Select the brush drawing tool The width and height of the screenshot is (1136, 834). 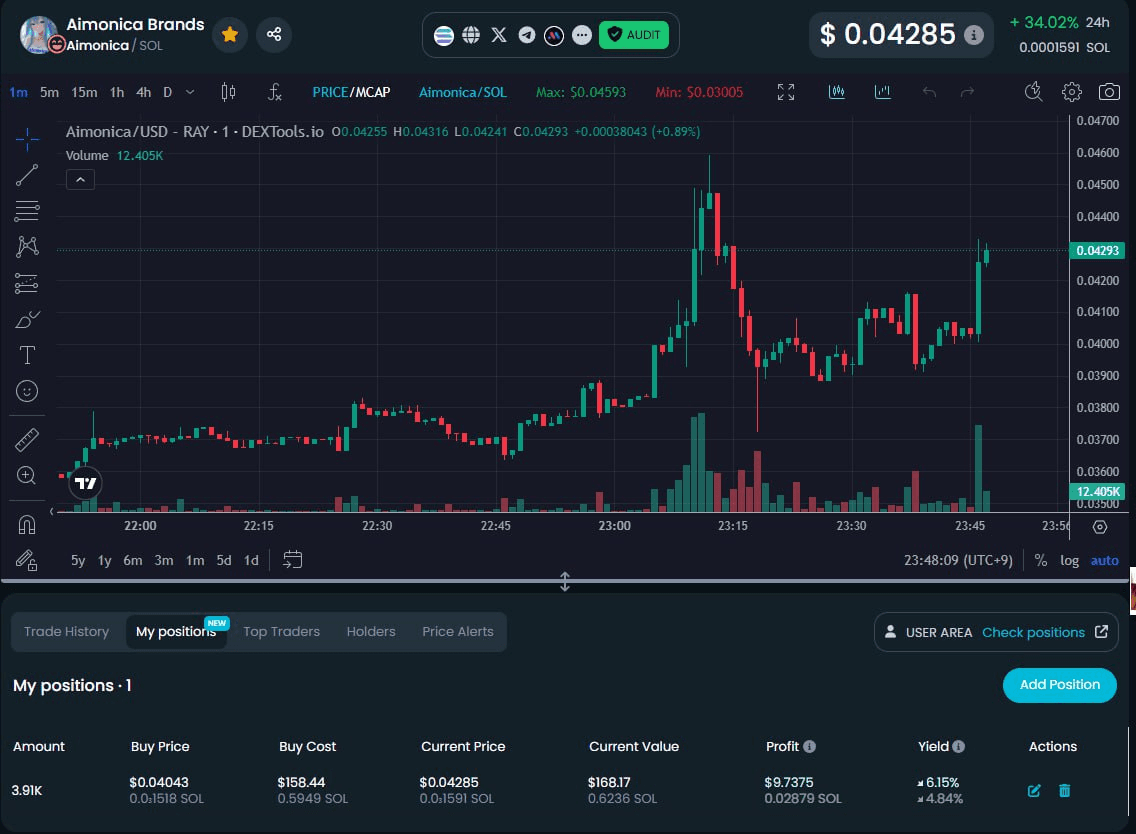click(27, 319)
